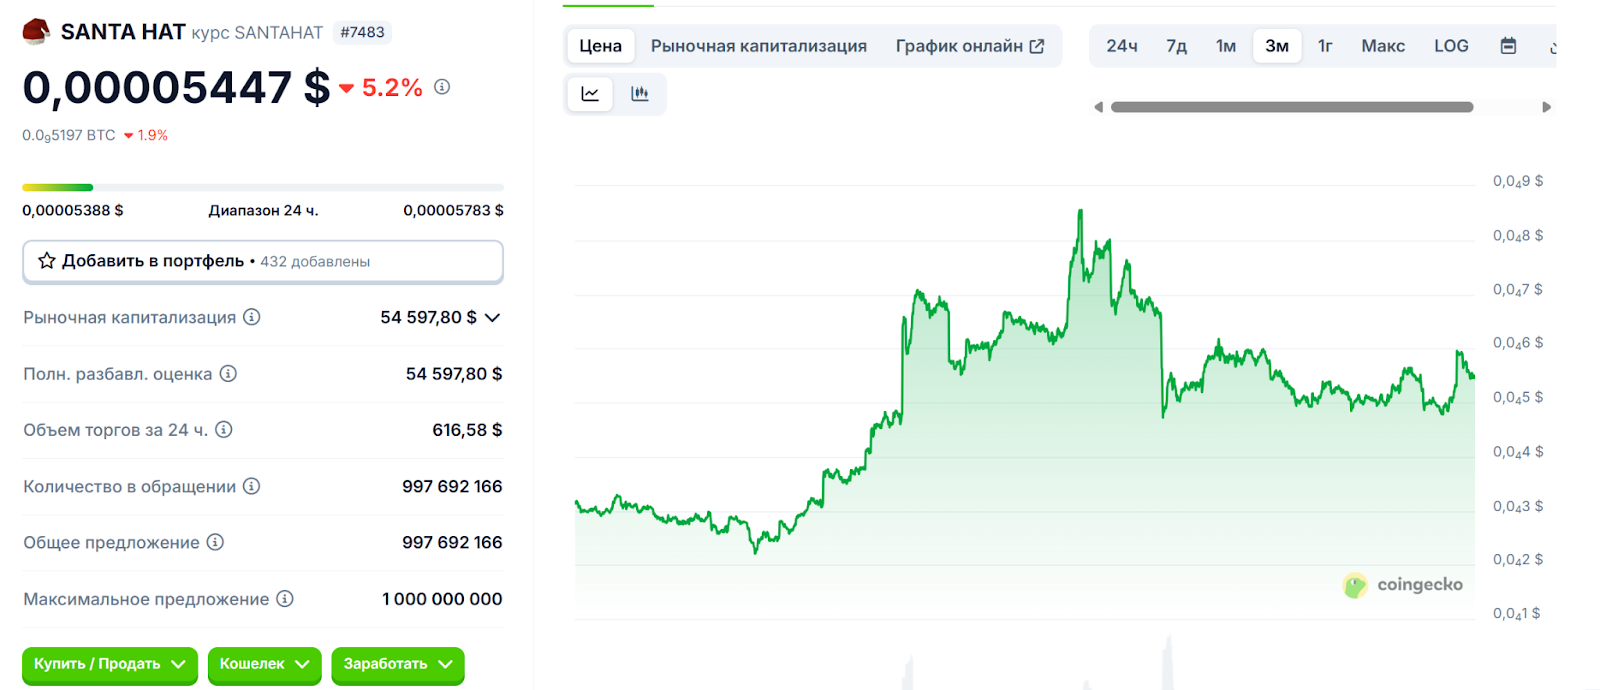The height and width of the screenshot is (690, 1600).
Task: Switch to candlestick chart view icon
Action: click(640, 94)
